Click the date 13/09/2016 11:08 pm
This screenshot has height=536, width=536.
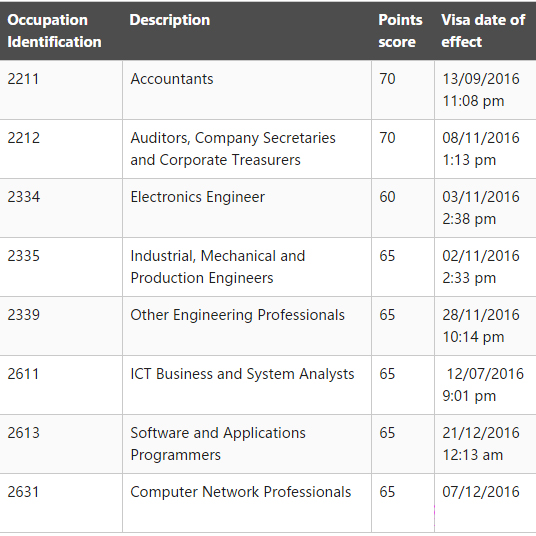point(481,90)
